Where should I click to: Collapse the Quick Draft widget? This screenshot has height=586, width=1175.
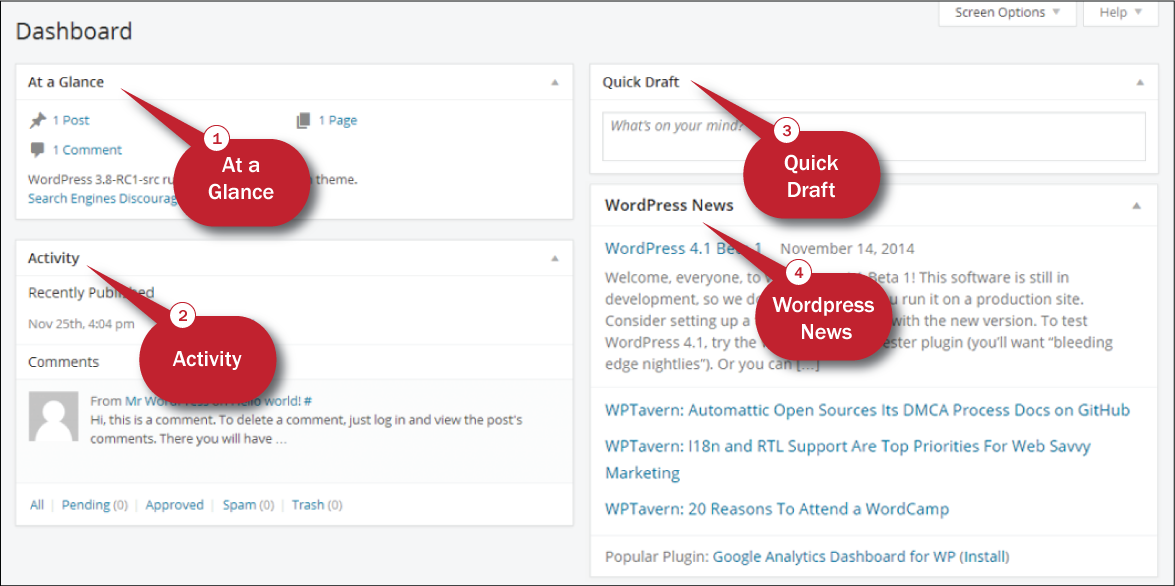click(x=1140, y=82)
